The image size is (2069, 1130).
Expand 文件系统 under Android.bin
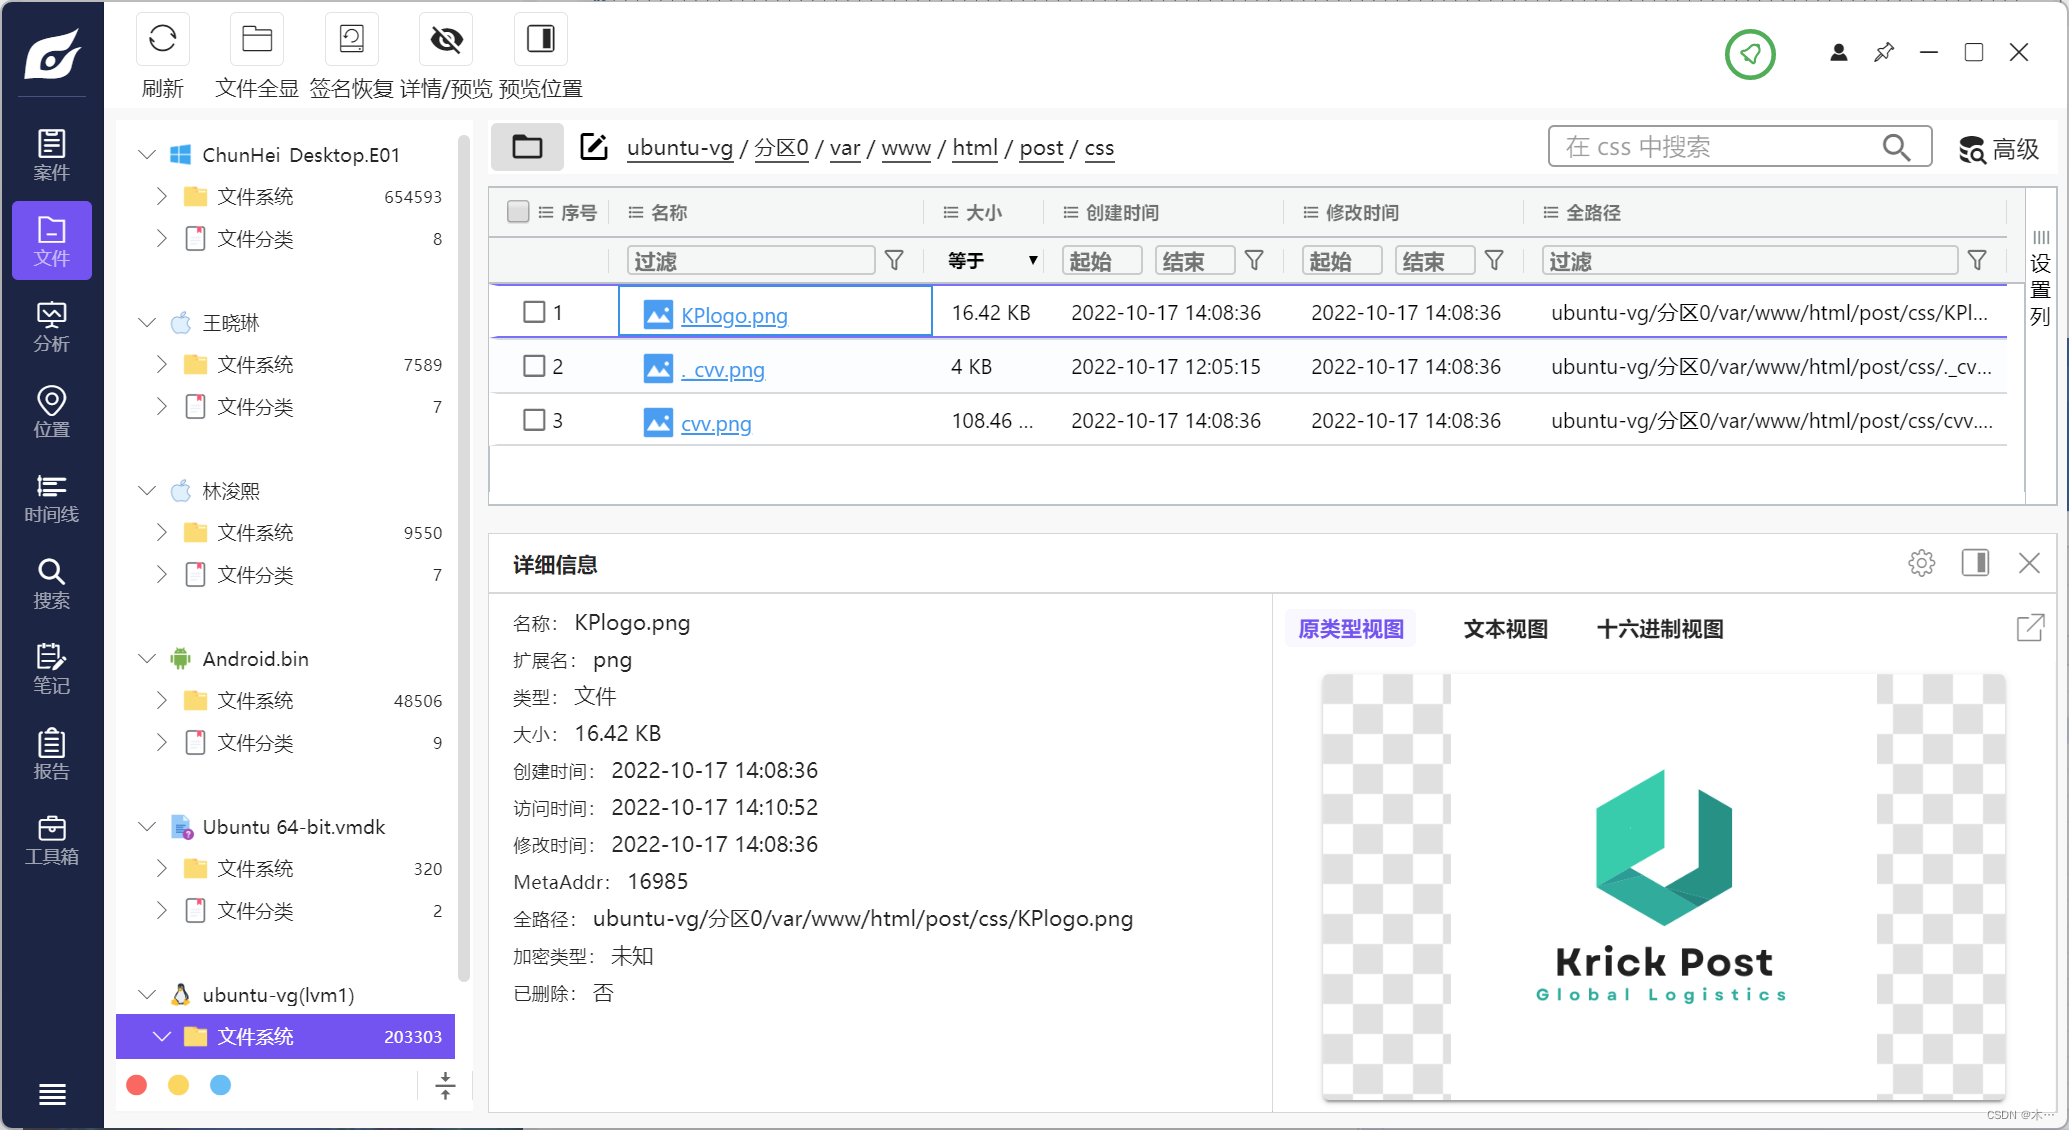click(162, 700)
